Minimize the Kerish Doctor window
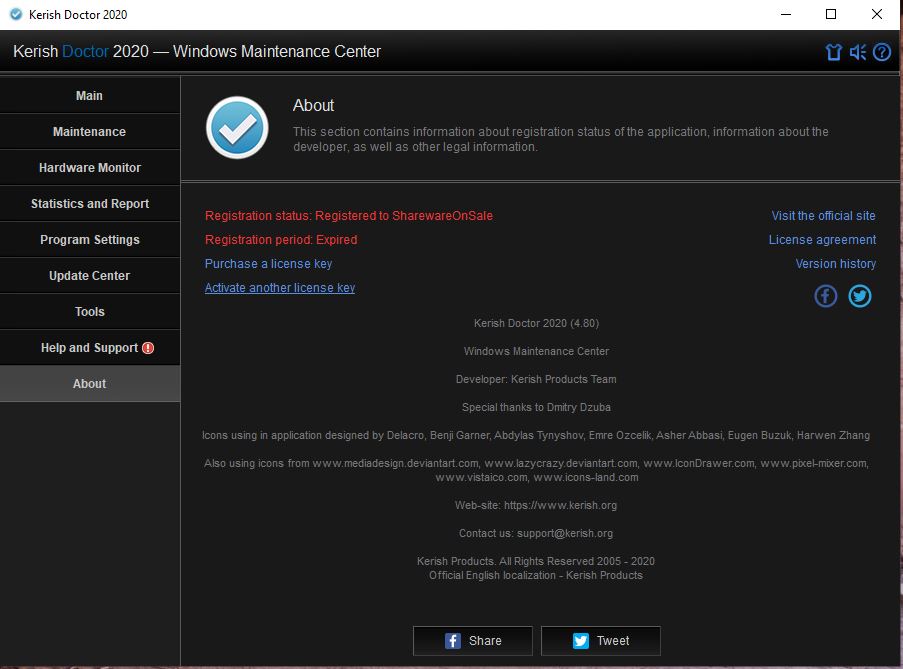This screenshot has height=669, width=903. (x=786, y=14)
